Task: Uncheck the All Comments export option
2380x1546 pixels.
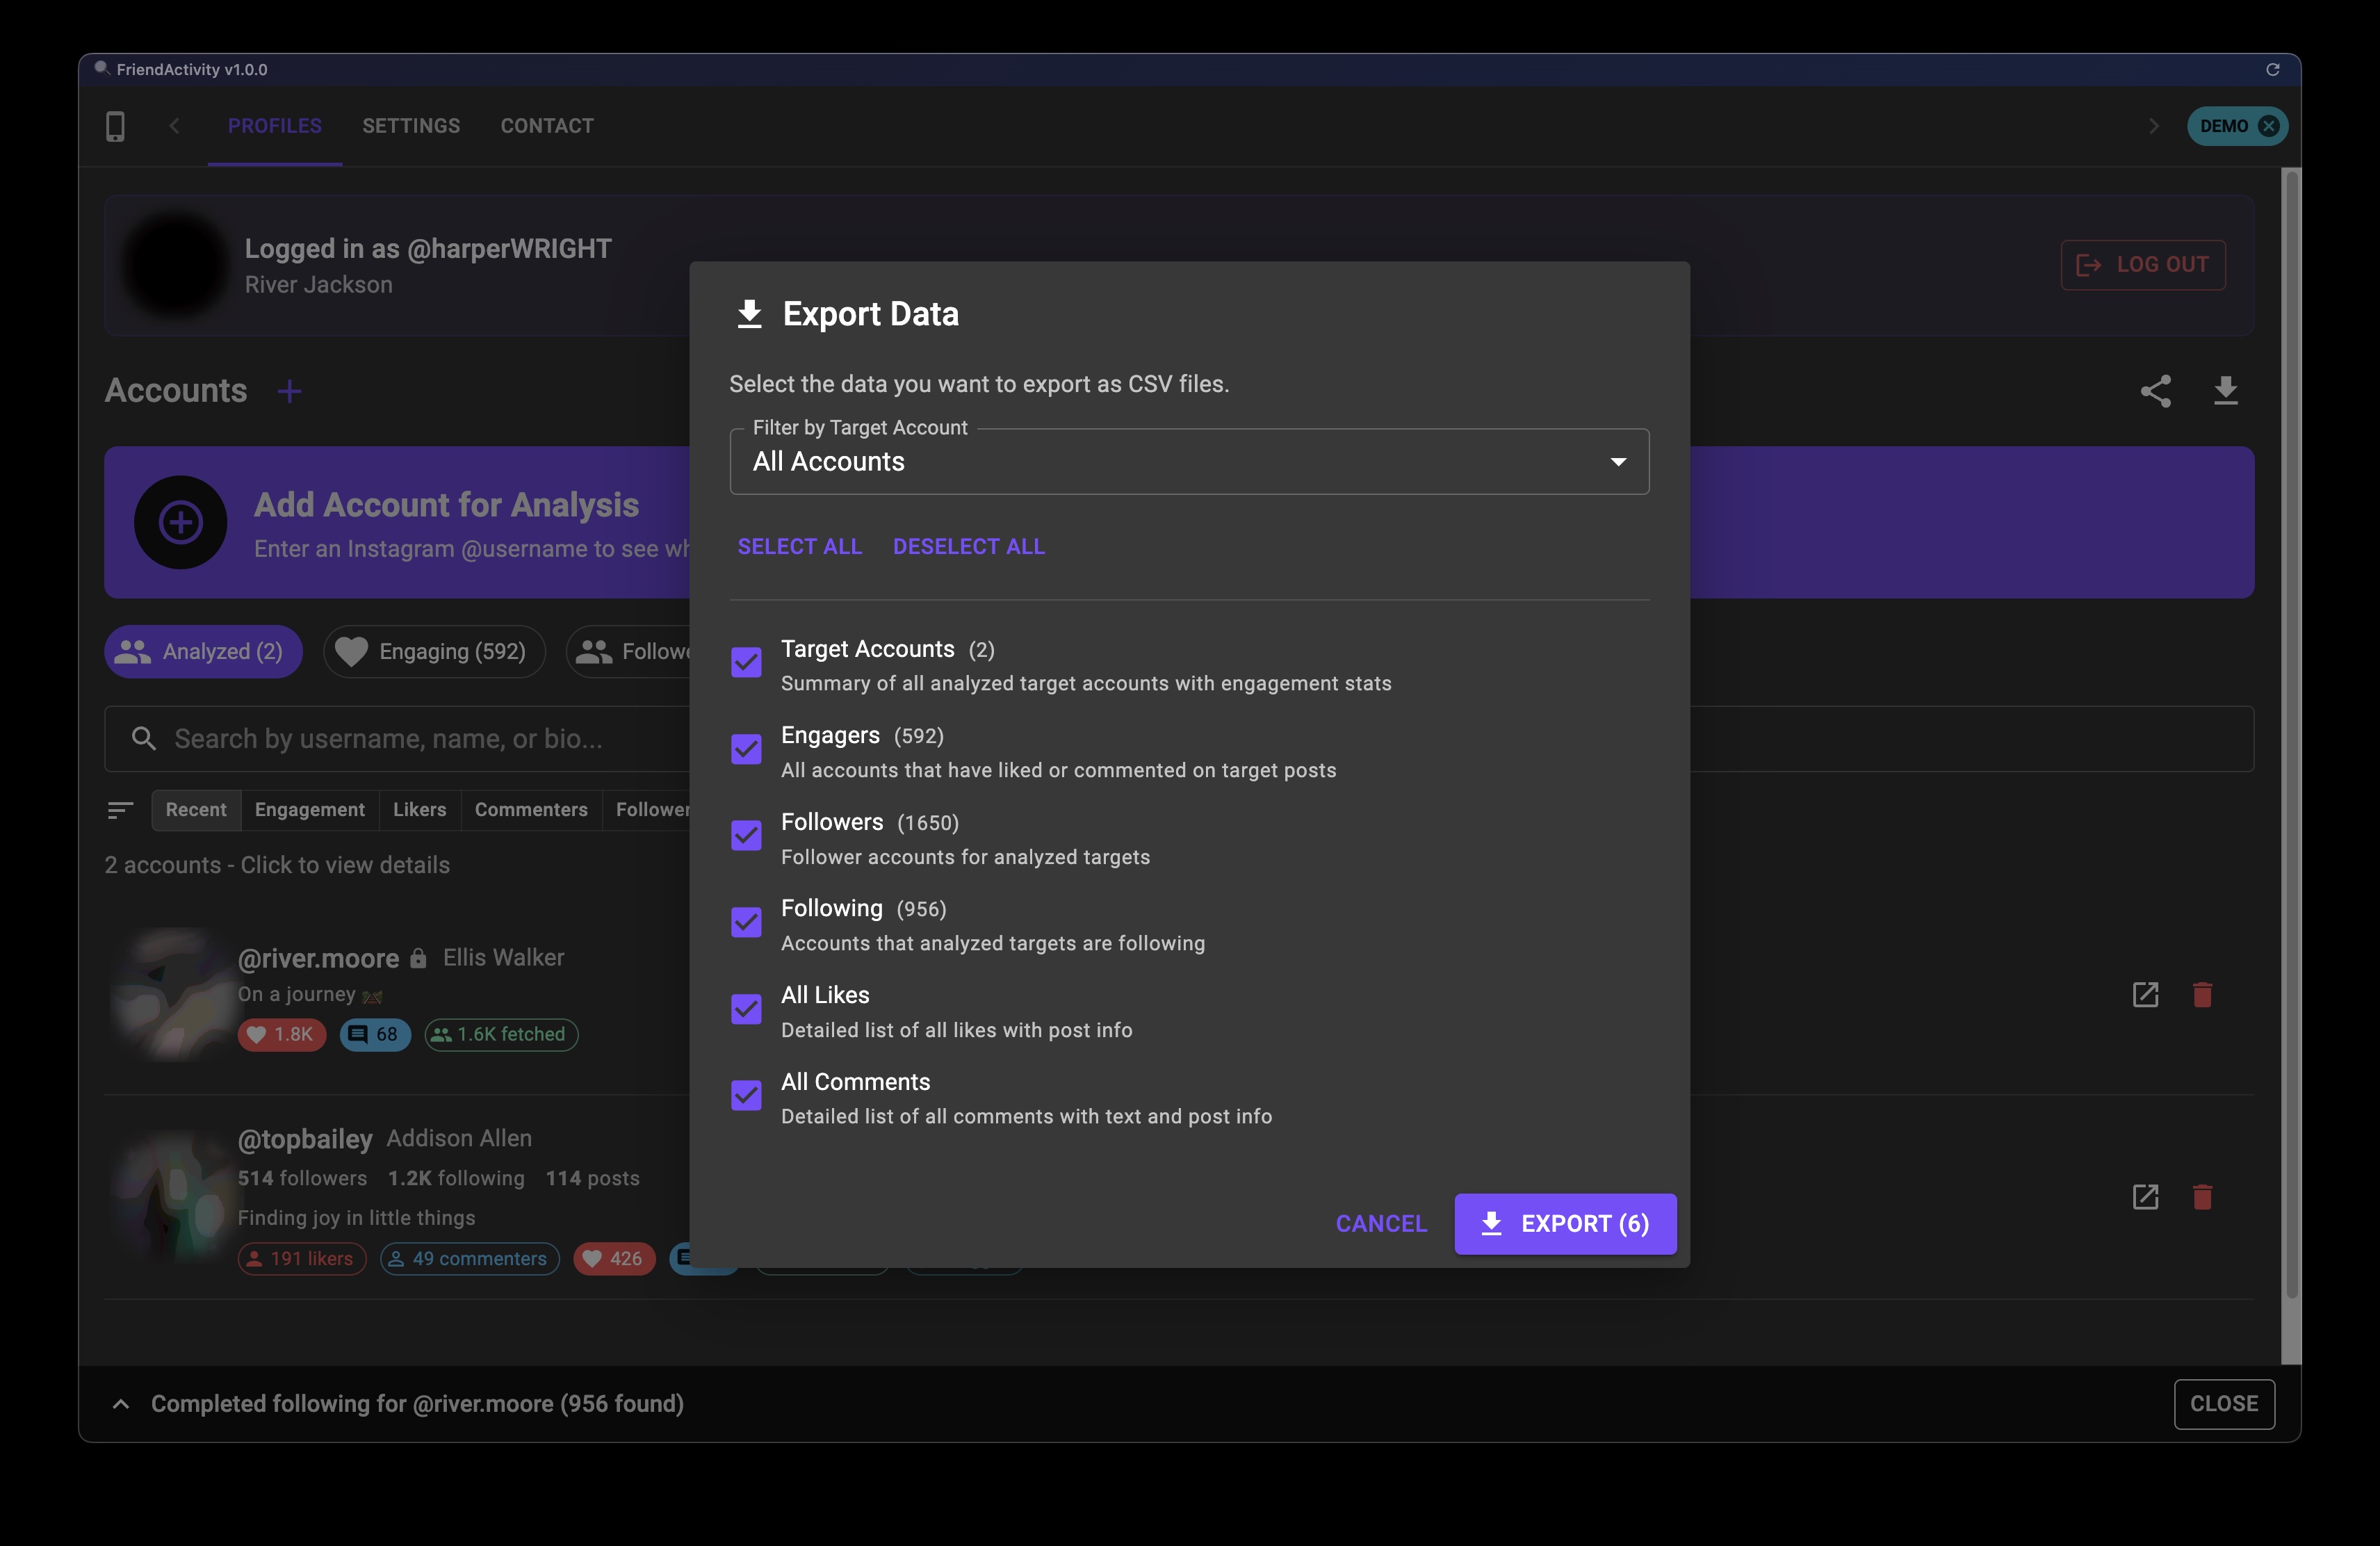Action: (746, 1096)
